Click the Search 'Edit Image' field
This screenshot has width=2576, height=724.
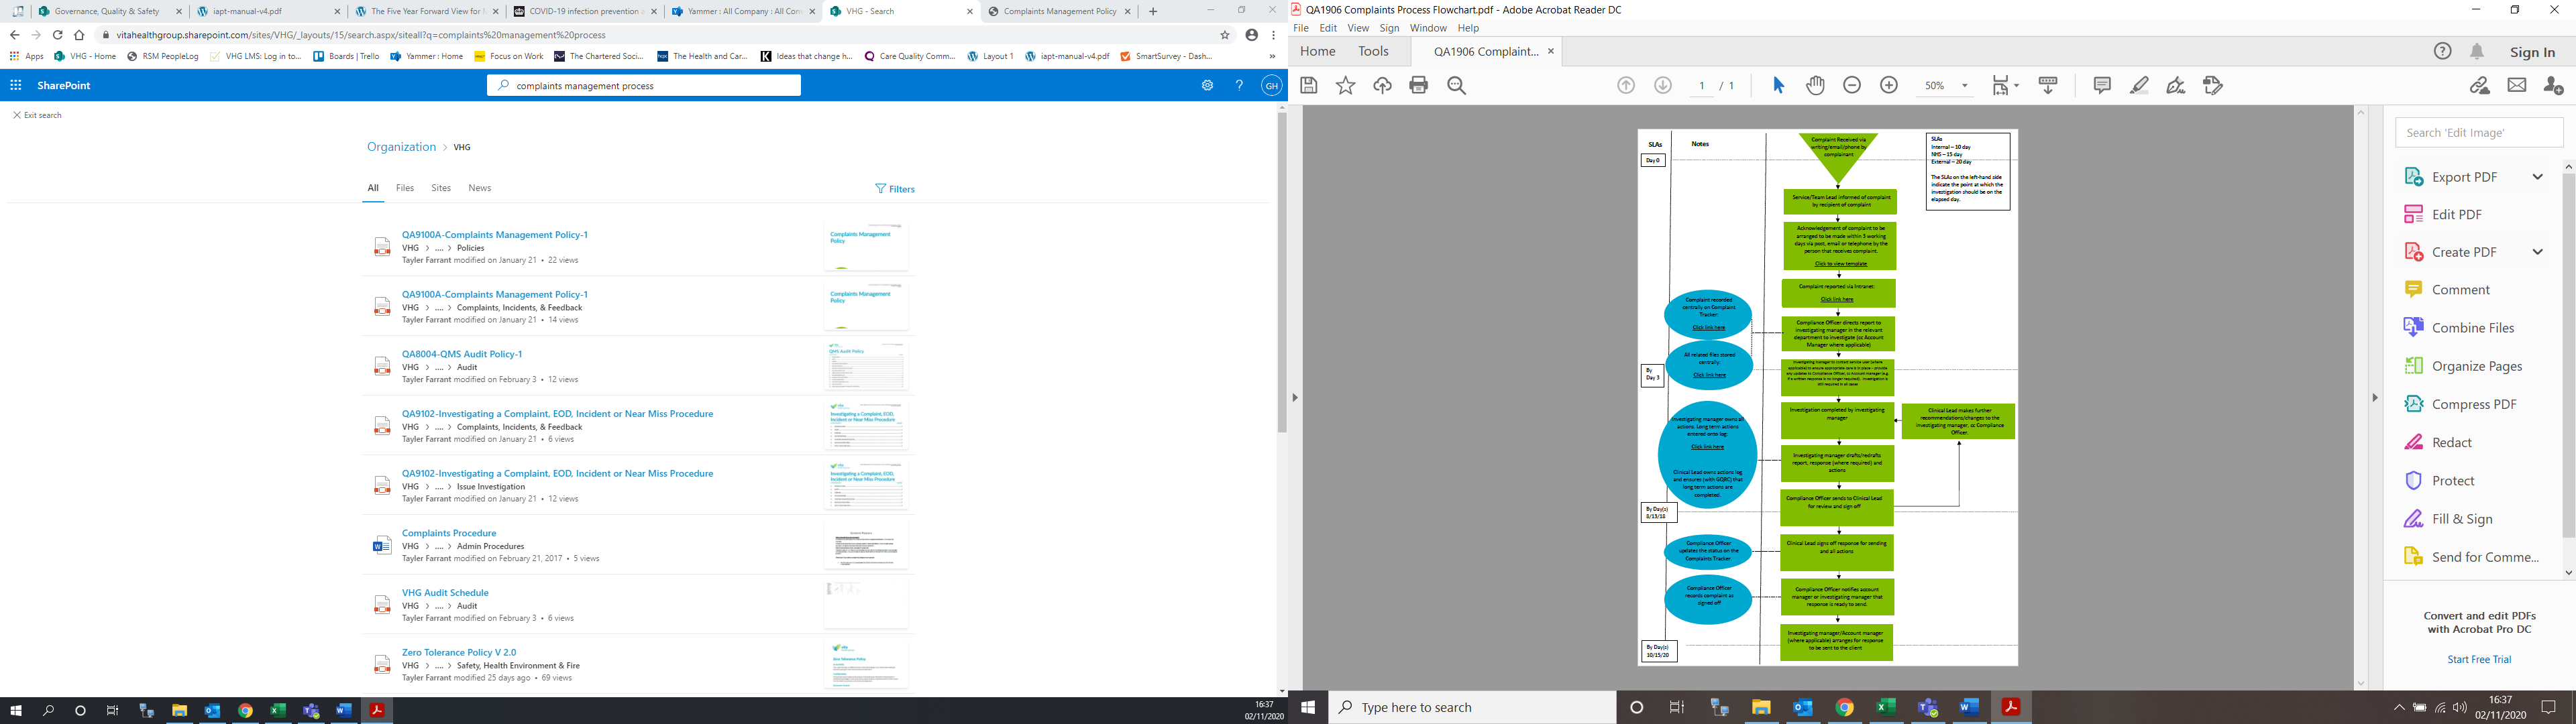pyautogui.click(x=2478, y=132)
